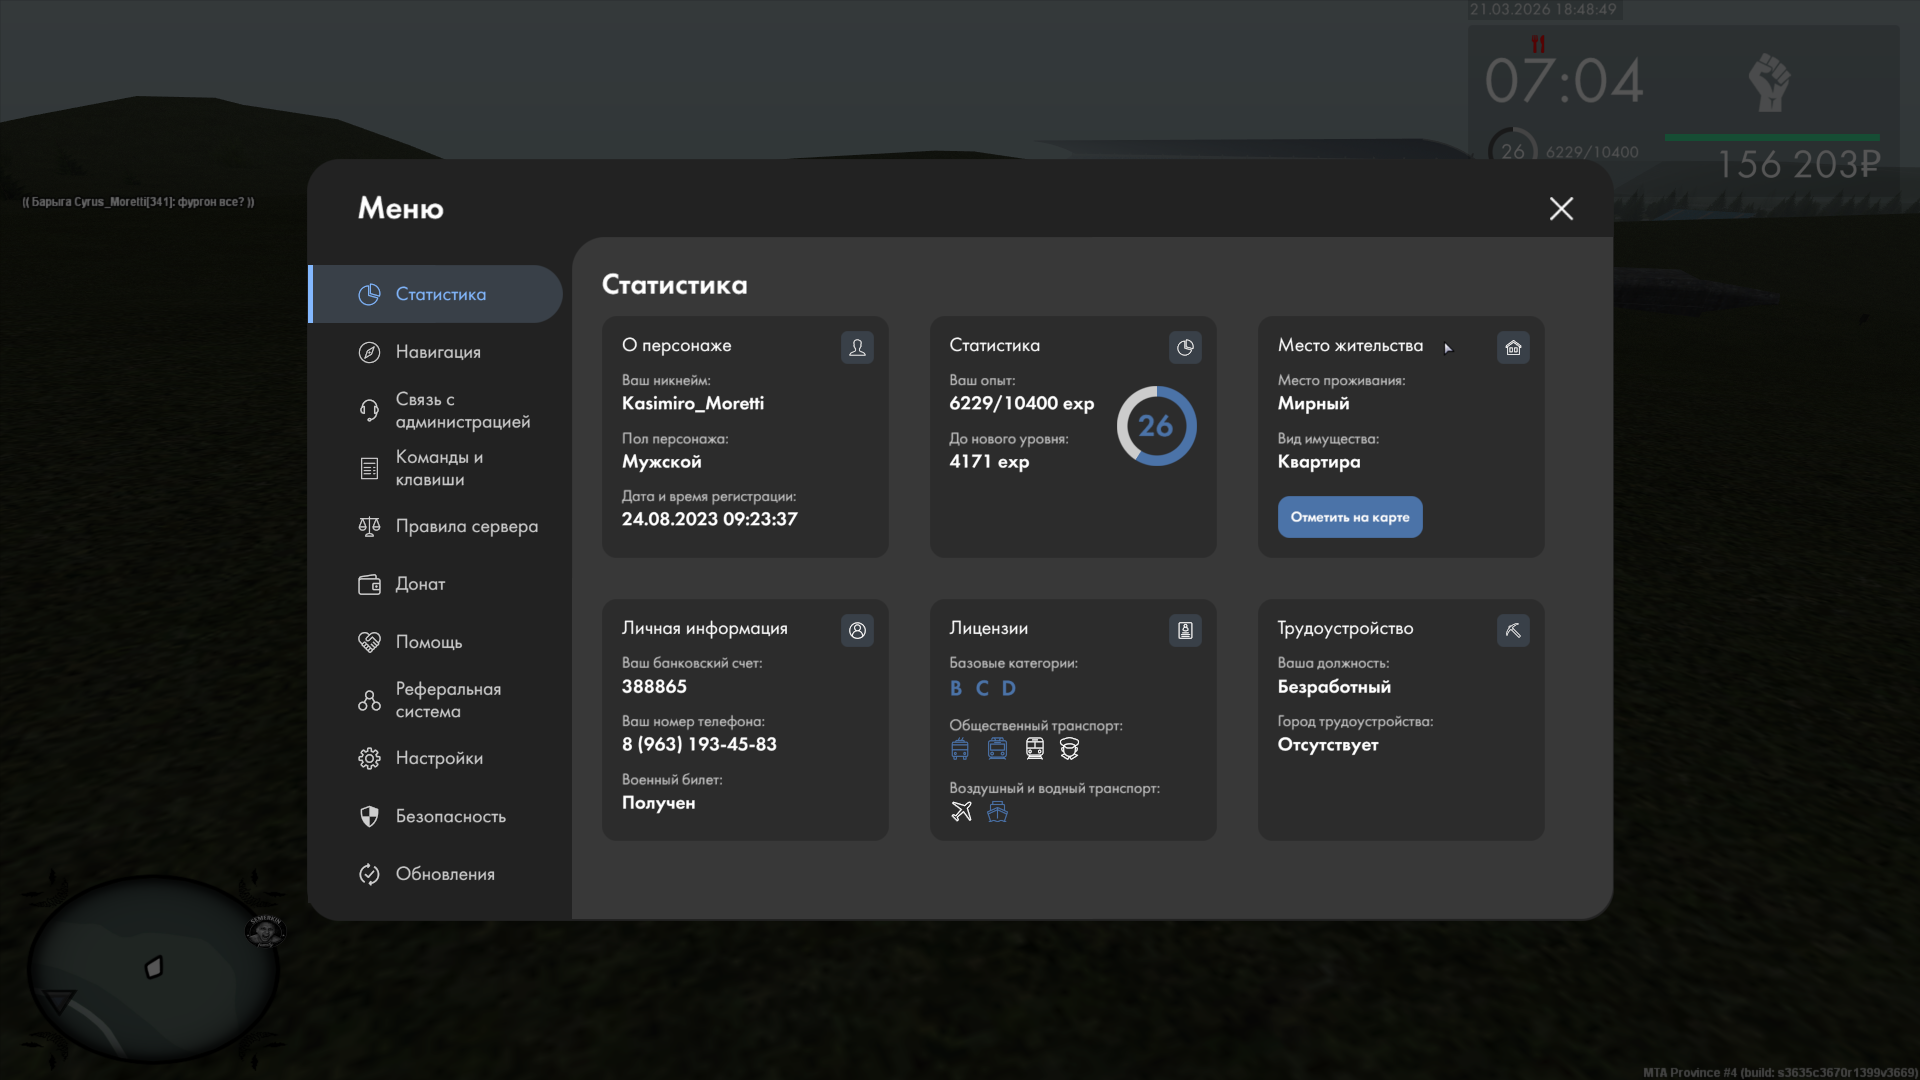Open Безопасность in the sidebar
1920x1080 pixels.
coord(450,816)
